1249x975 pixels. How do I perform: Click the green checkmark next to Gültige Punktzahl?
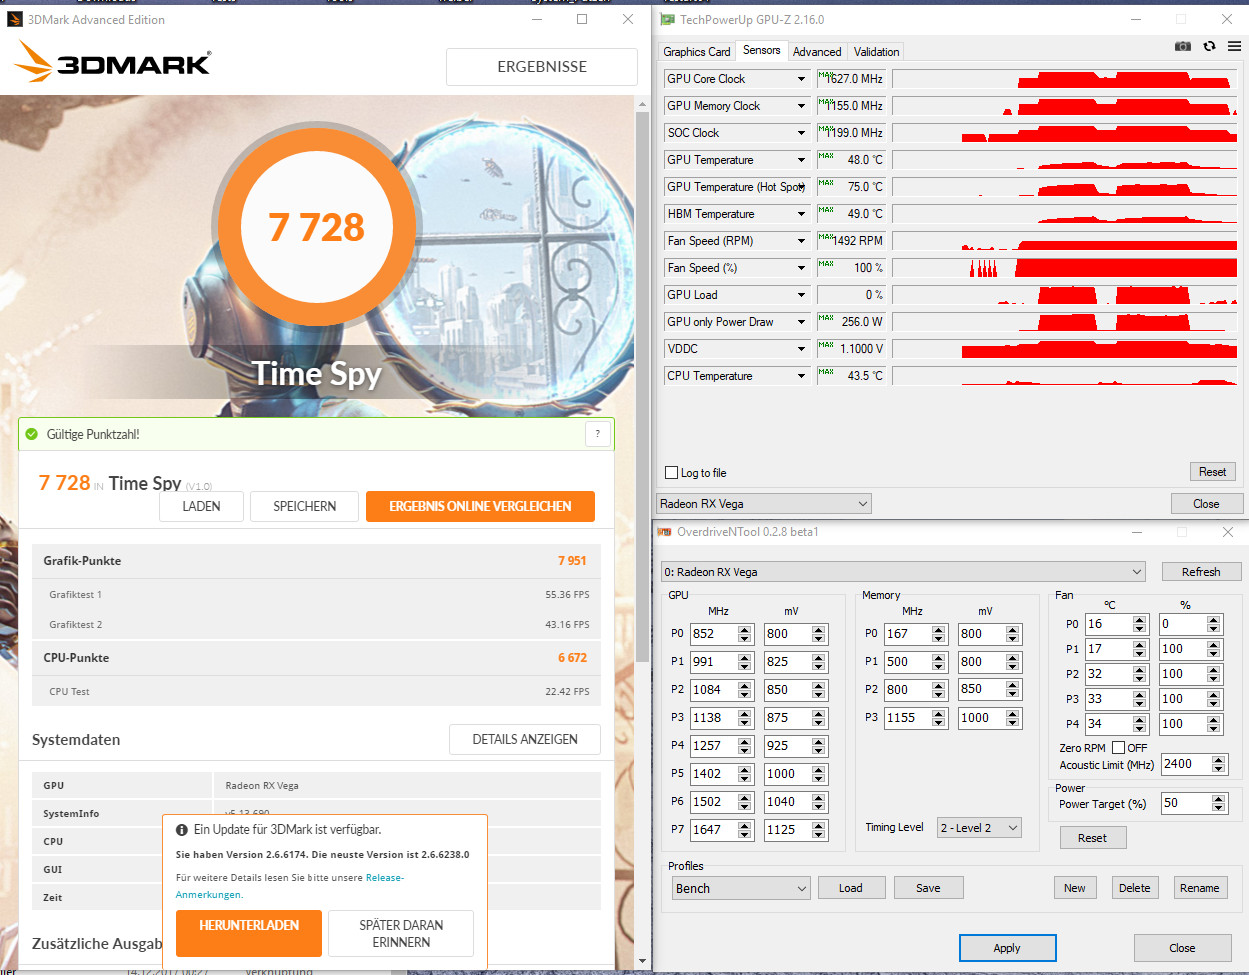click(31, 434)
